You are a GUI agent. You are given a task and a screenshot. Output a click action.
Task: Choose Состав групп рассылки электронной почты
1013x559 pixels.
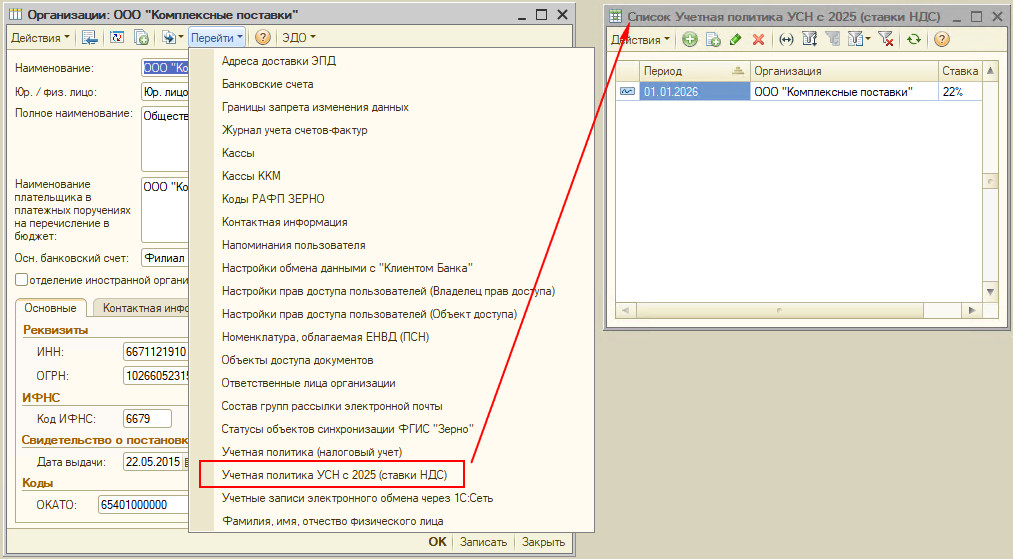coord(332,406)
